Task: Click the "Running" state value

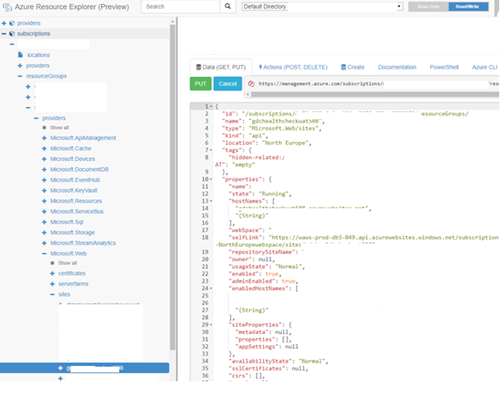Action: pos(273,194)
